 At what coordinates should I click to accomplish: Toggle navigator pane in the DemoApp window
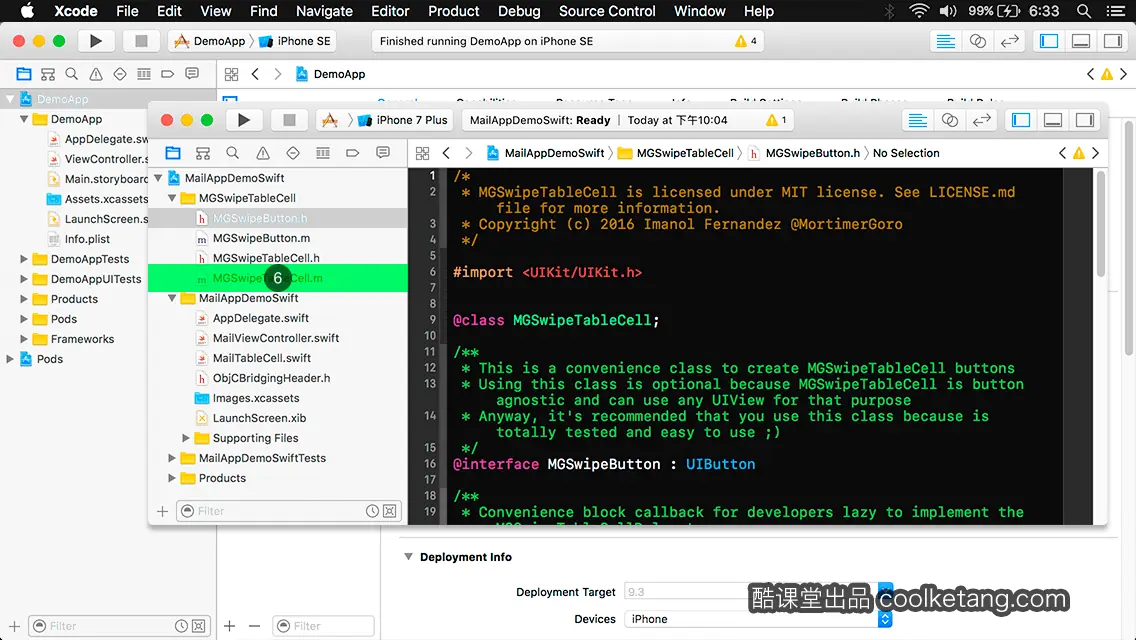pos(1049,41)
